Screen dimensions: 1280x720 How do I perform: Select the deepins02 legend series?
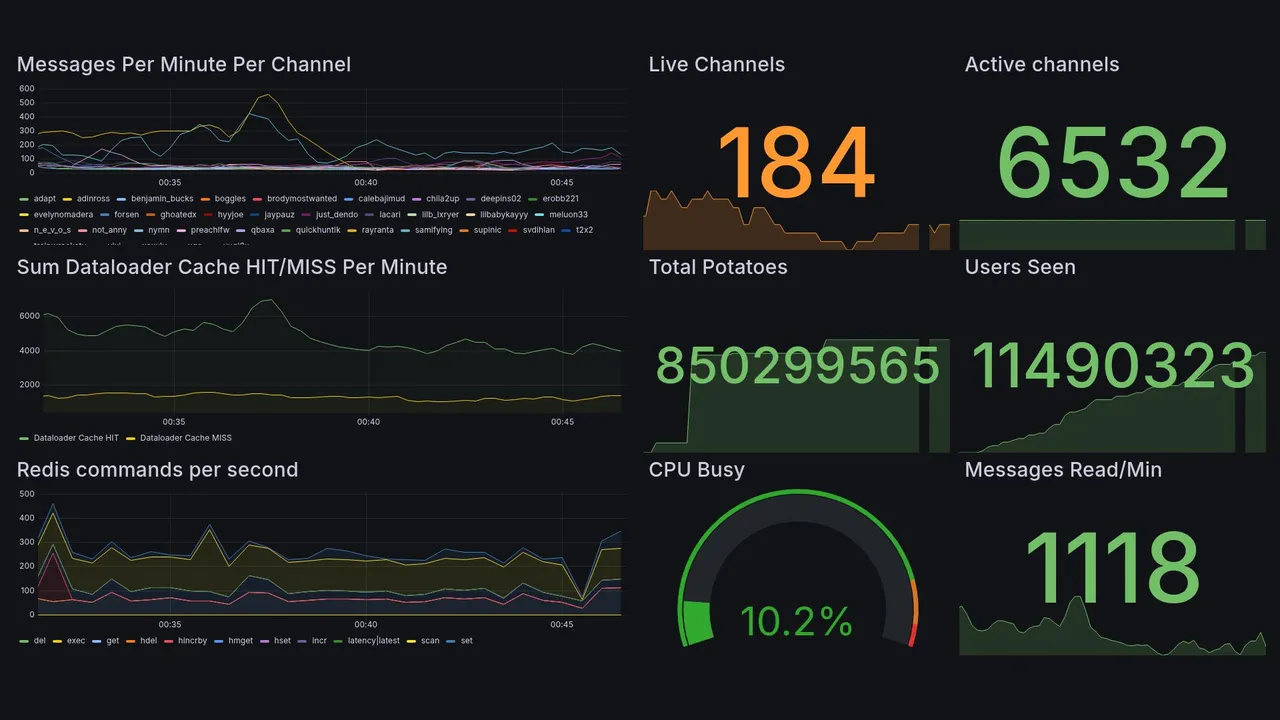500,199
